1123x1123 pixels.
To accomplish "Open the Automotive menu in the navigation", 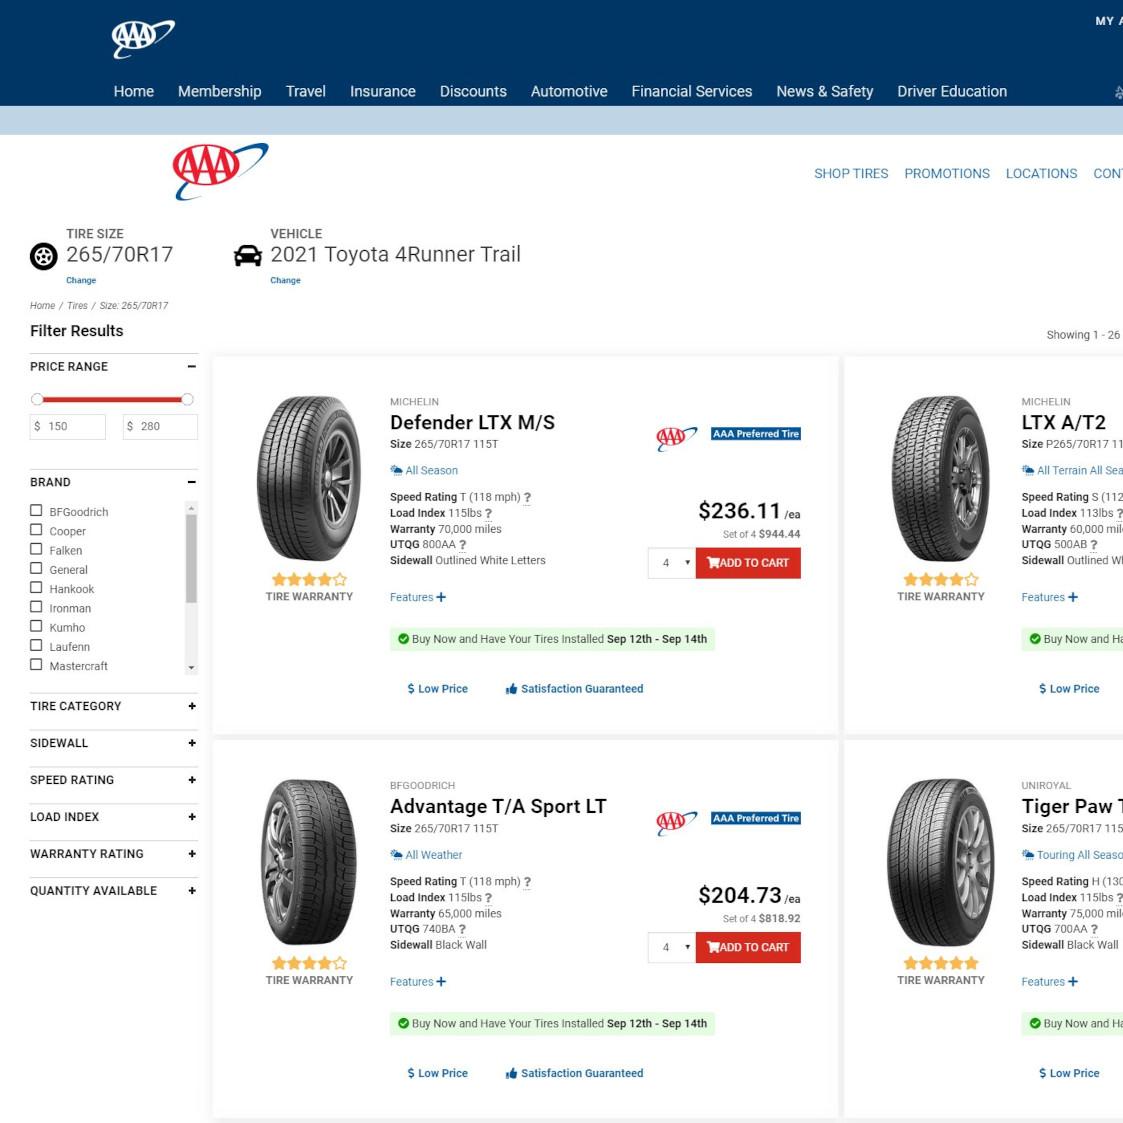I will [568, 91].
